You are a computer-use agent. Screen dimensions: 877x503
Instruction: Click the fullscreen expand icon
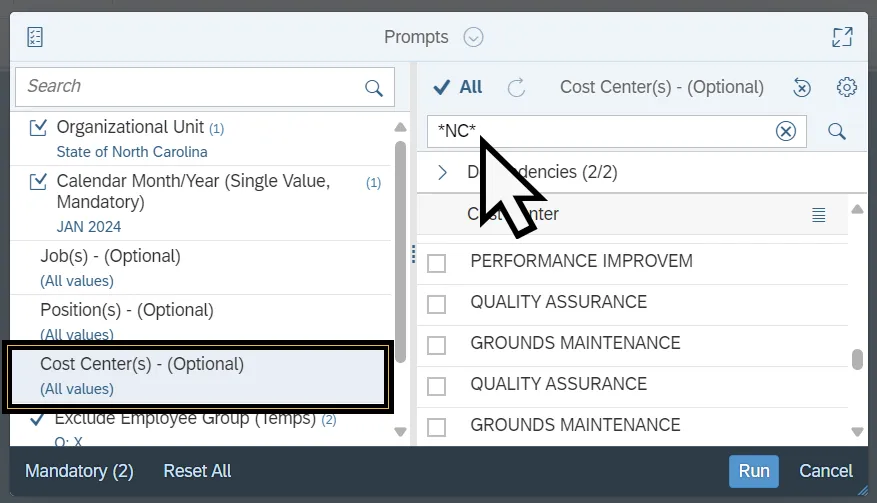click(x=842, y=37)
